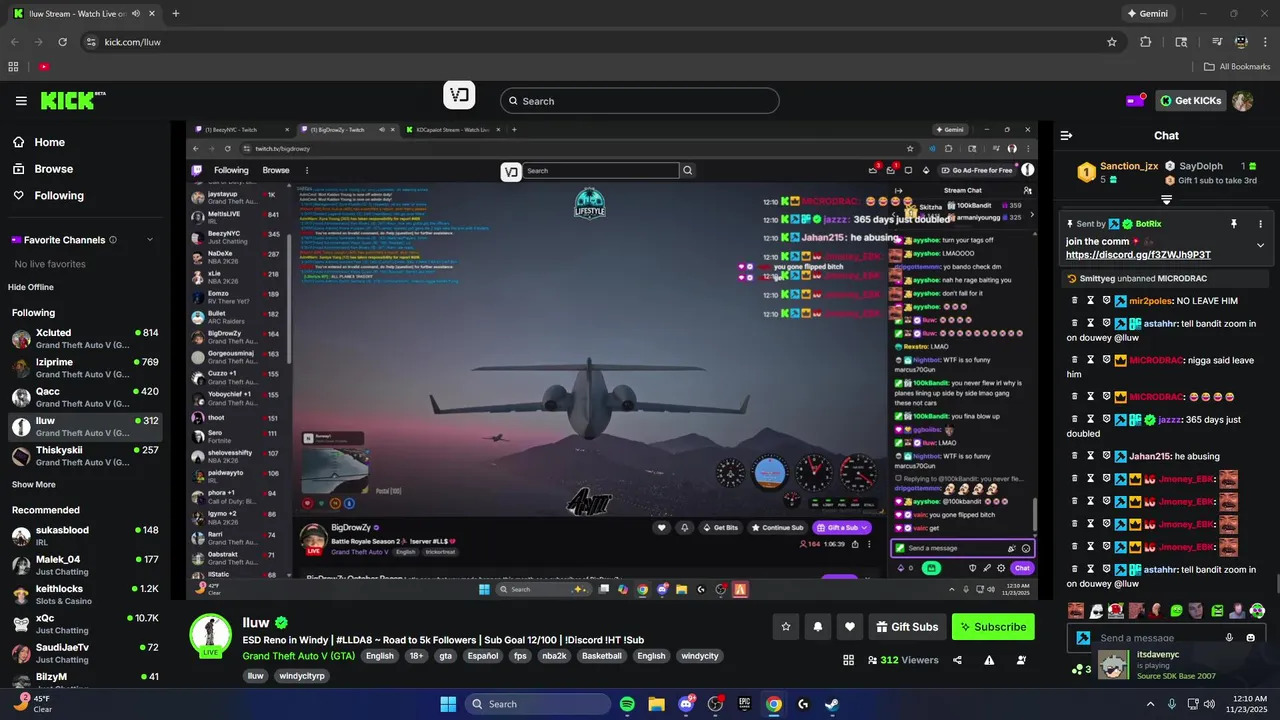Open the user profile avatar menu
The height and width of the screenshot is (720, 1280).
coord(1243,101)
